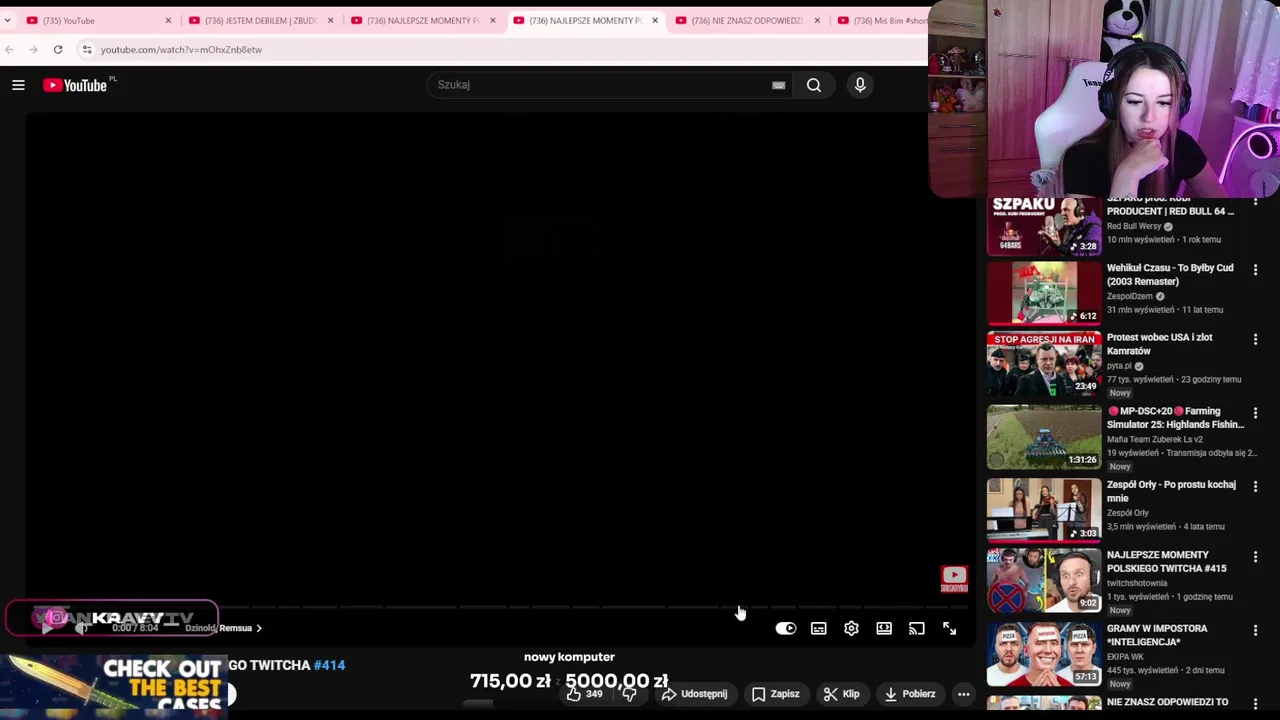Open options menu for Zespół Orły video
The image size is (1280, 720).
tap(1255, 487)
